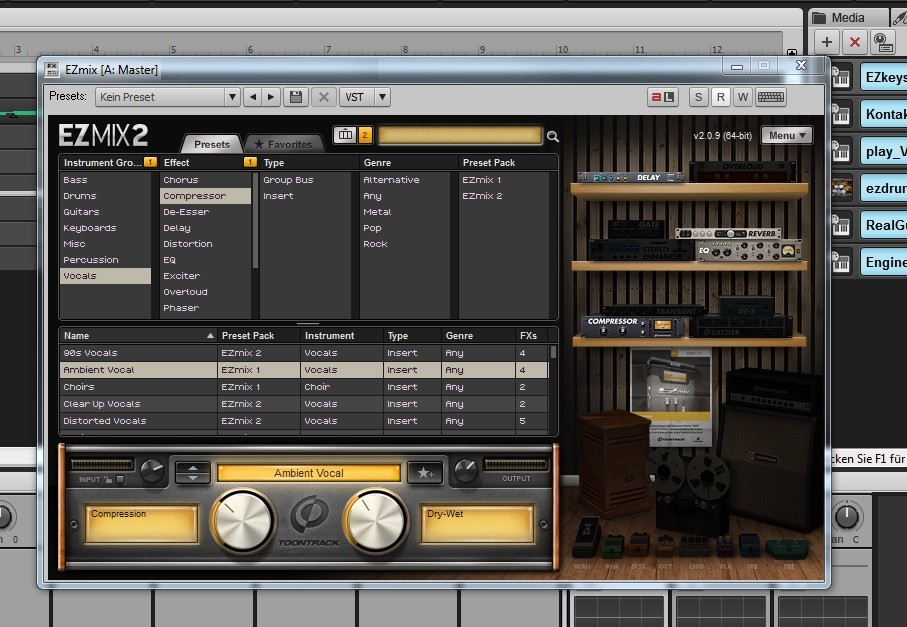Go to the next preset in the toolbar
This screenshot has height=627, width=907.
click(271, 97)
